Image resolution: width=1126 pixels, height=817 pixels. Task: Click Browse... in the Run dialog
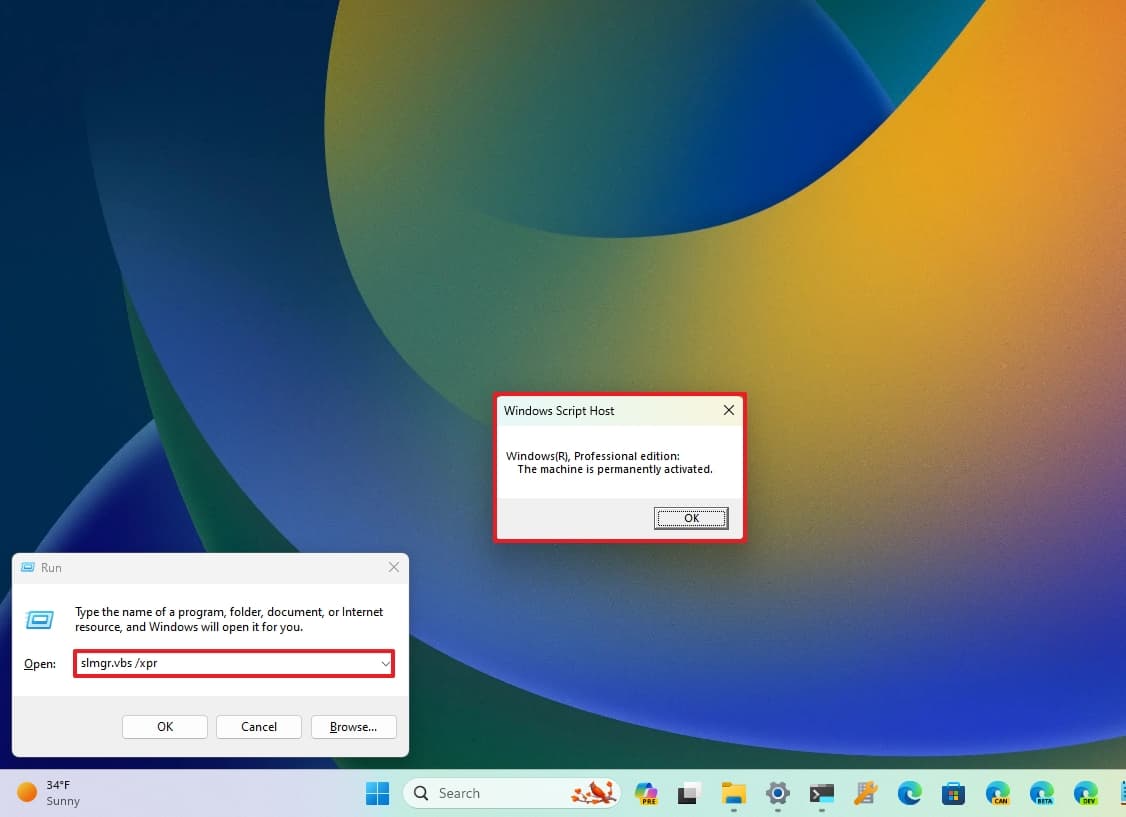click(353, 727)
